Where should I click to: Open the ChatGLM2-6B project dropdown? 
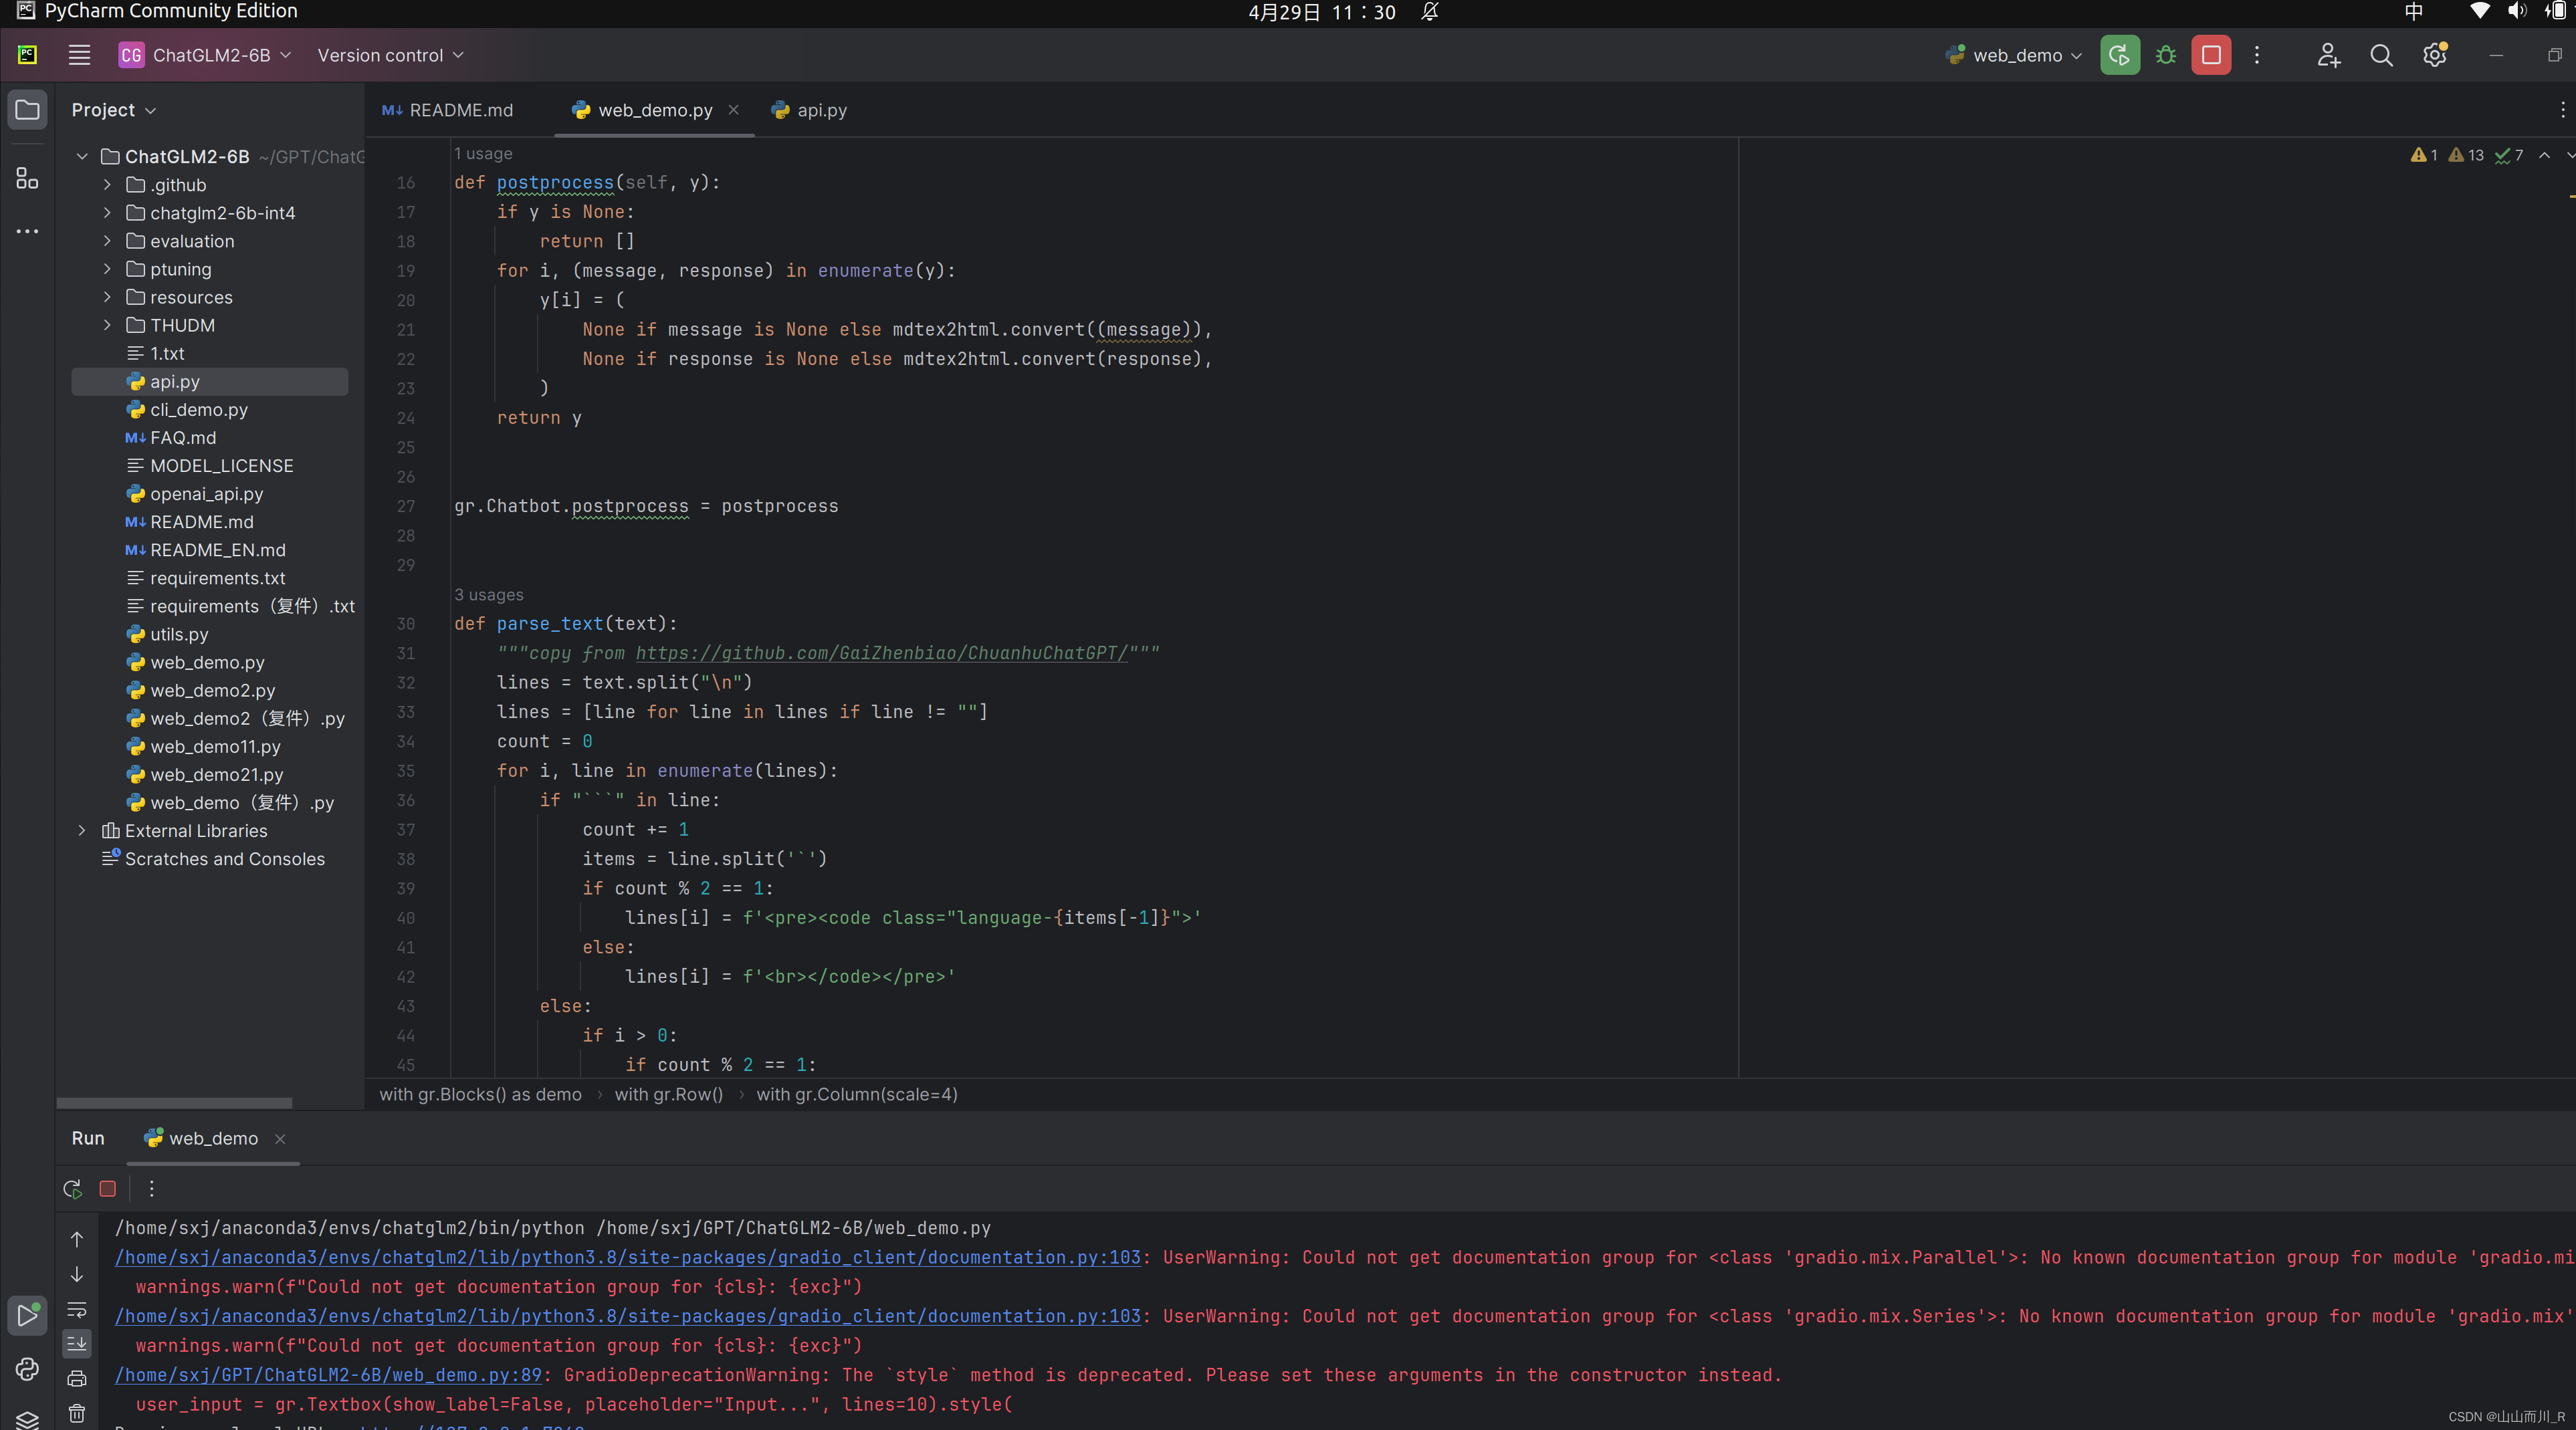pos(205,55)
